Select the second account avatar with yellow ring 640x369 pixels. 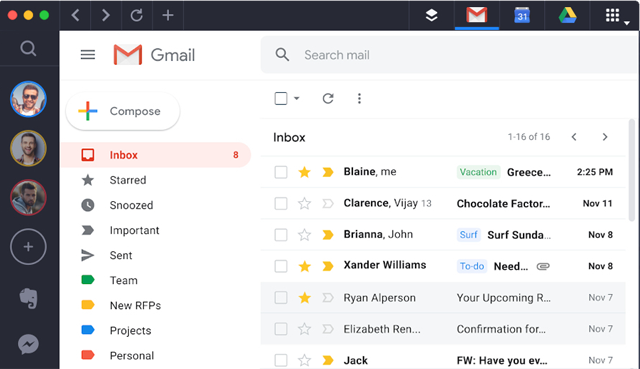pyautogui.click(x=28, y=148)
